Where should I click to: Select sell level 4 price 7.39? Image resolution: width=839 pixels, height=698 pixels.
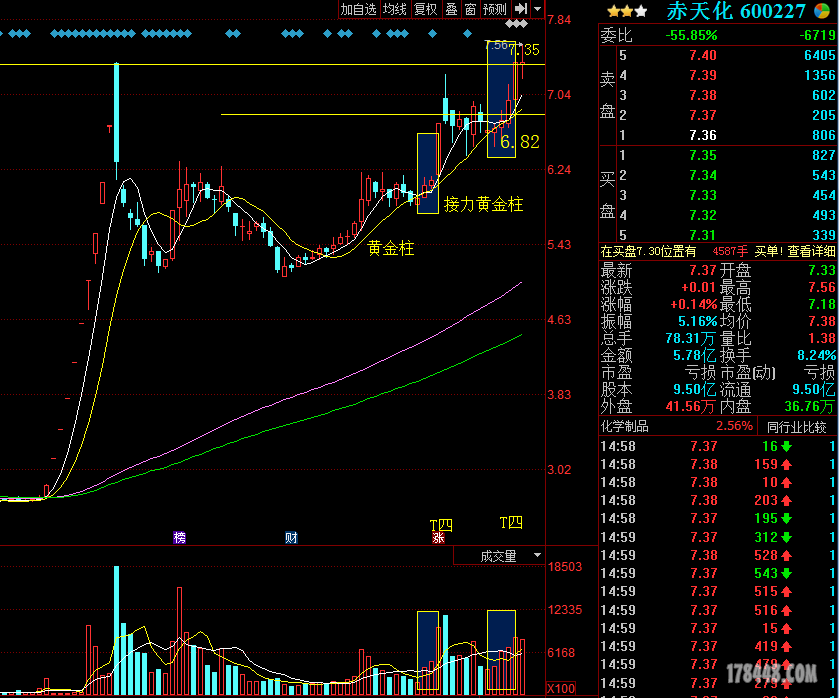(703, 75)
